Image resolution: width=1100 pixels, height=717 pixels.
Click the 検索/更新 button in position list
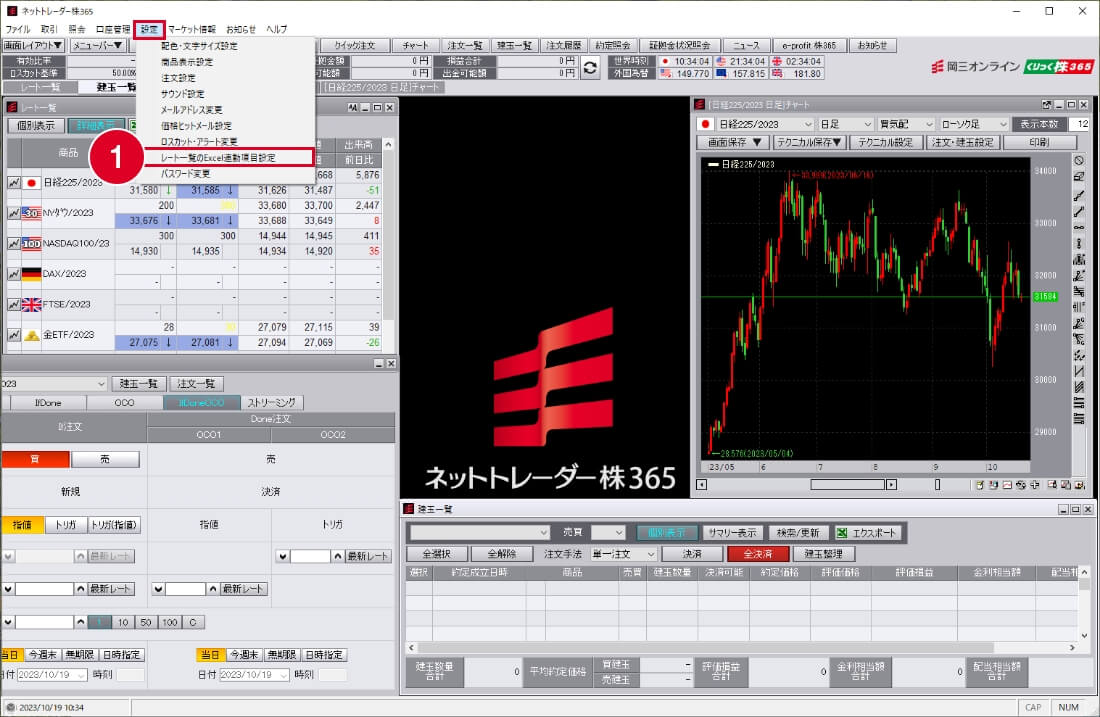tap(798, 533)
